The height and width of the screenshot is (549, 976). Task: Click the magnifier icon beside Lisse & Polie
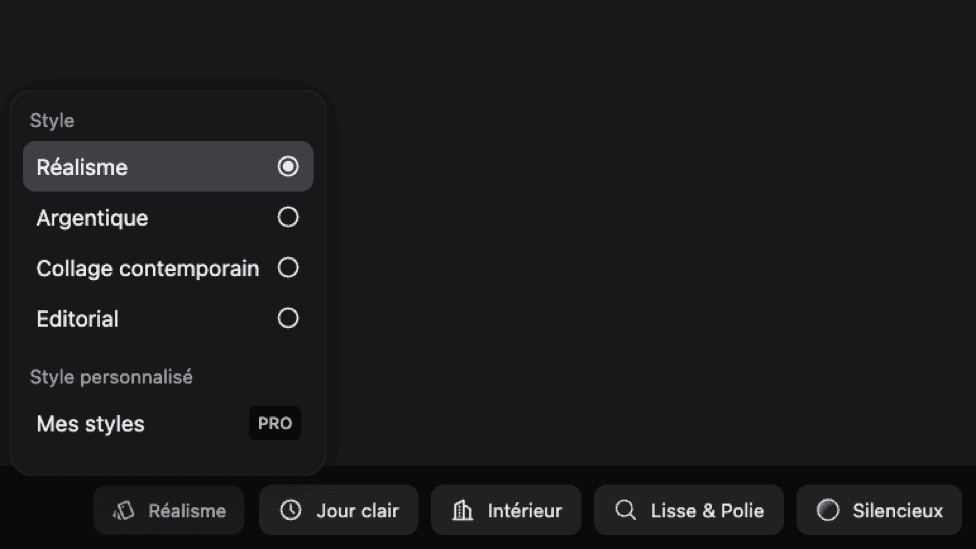click(626, 510)
